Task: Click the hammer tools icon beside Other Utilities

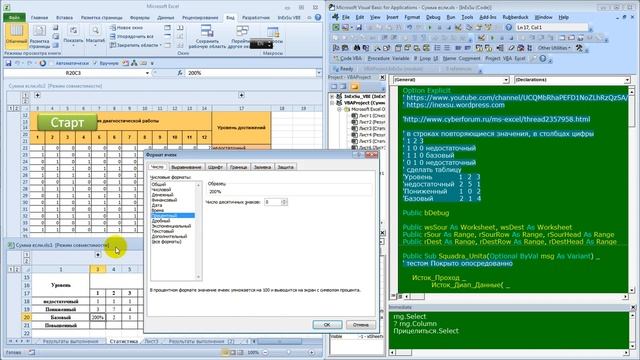Action: [580, 48]
